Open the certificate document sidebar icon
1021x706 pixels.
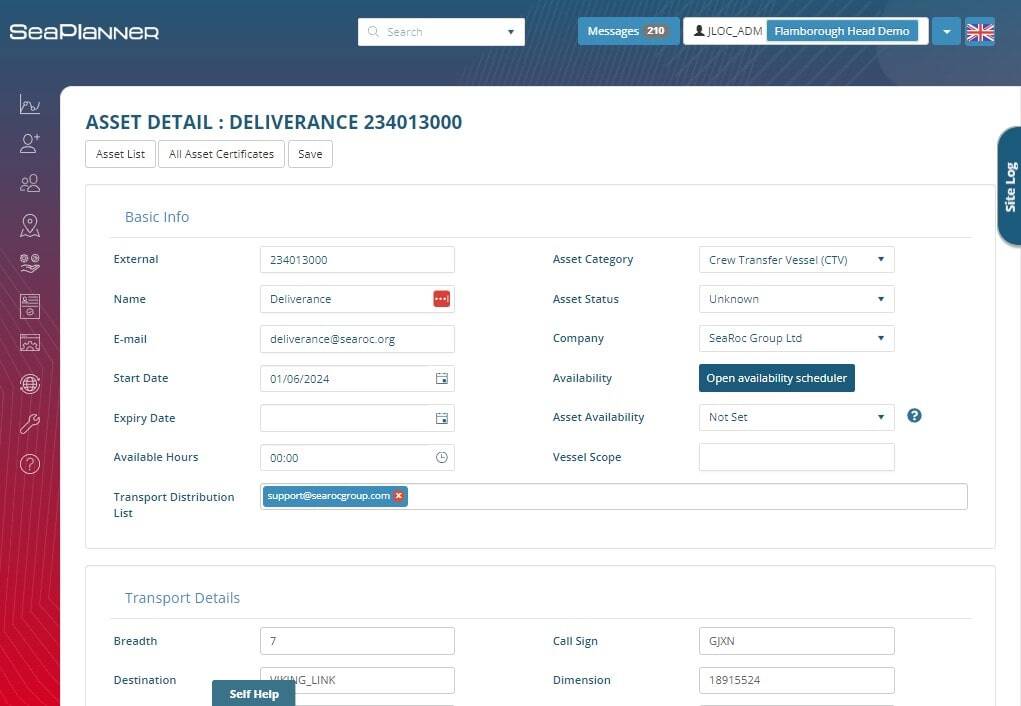click(x=30, y=306)
